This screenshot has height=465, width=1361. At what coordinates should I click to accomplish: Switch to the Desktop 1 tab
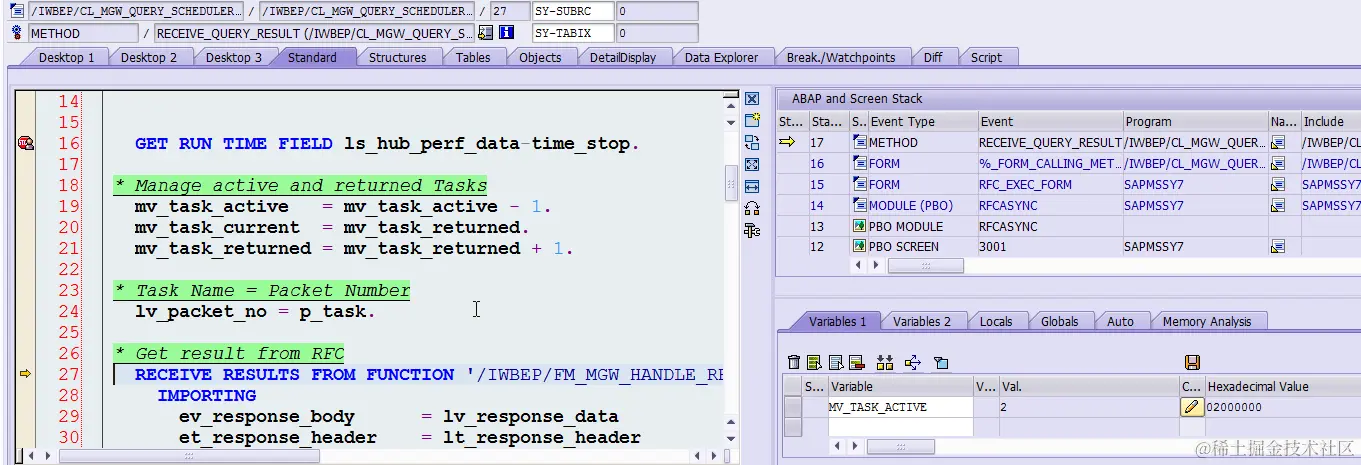66,57
